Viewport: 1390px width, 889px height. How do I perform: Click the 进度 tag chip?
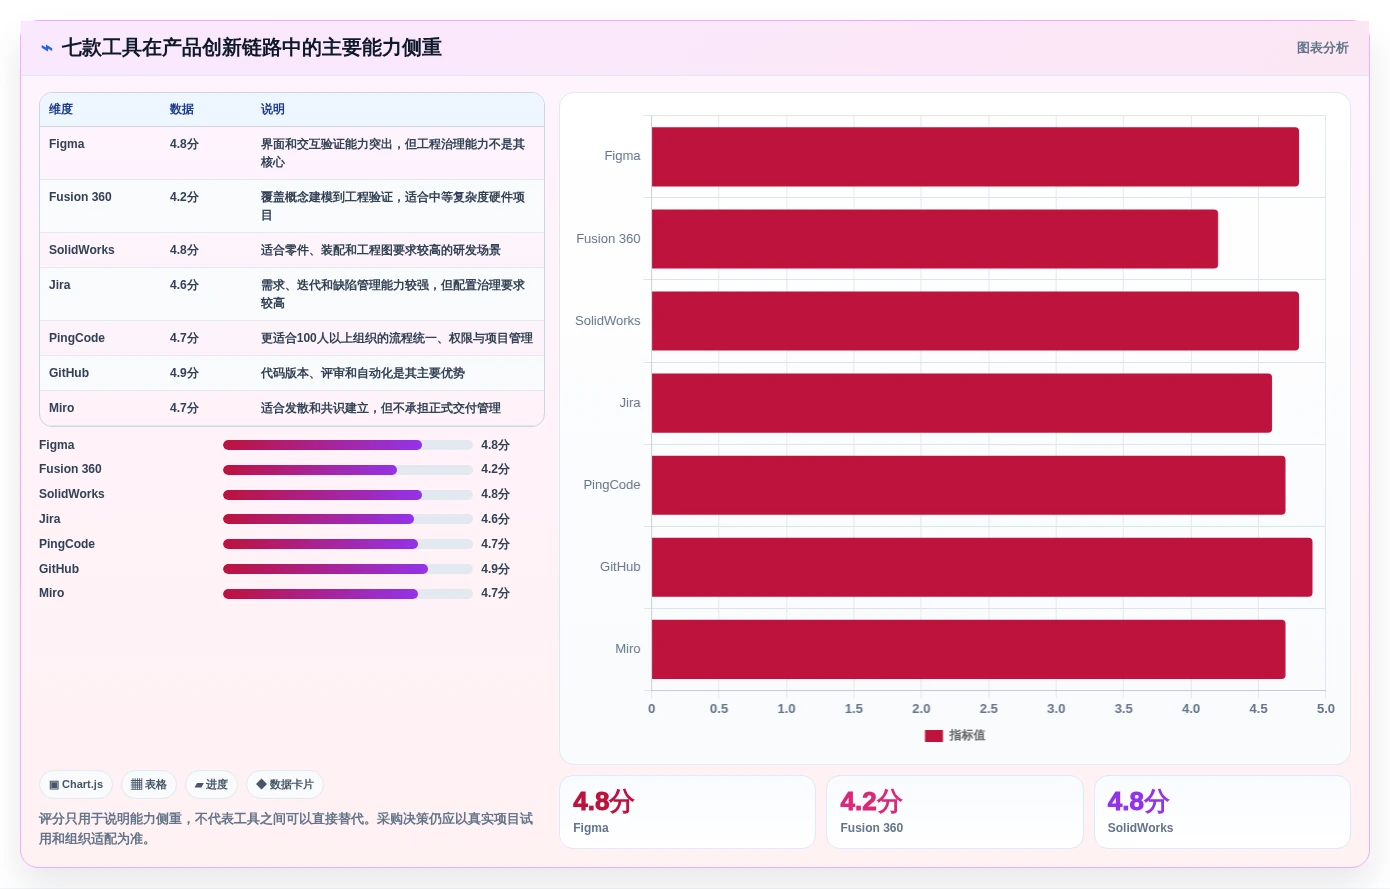pos(211,785)
